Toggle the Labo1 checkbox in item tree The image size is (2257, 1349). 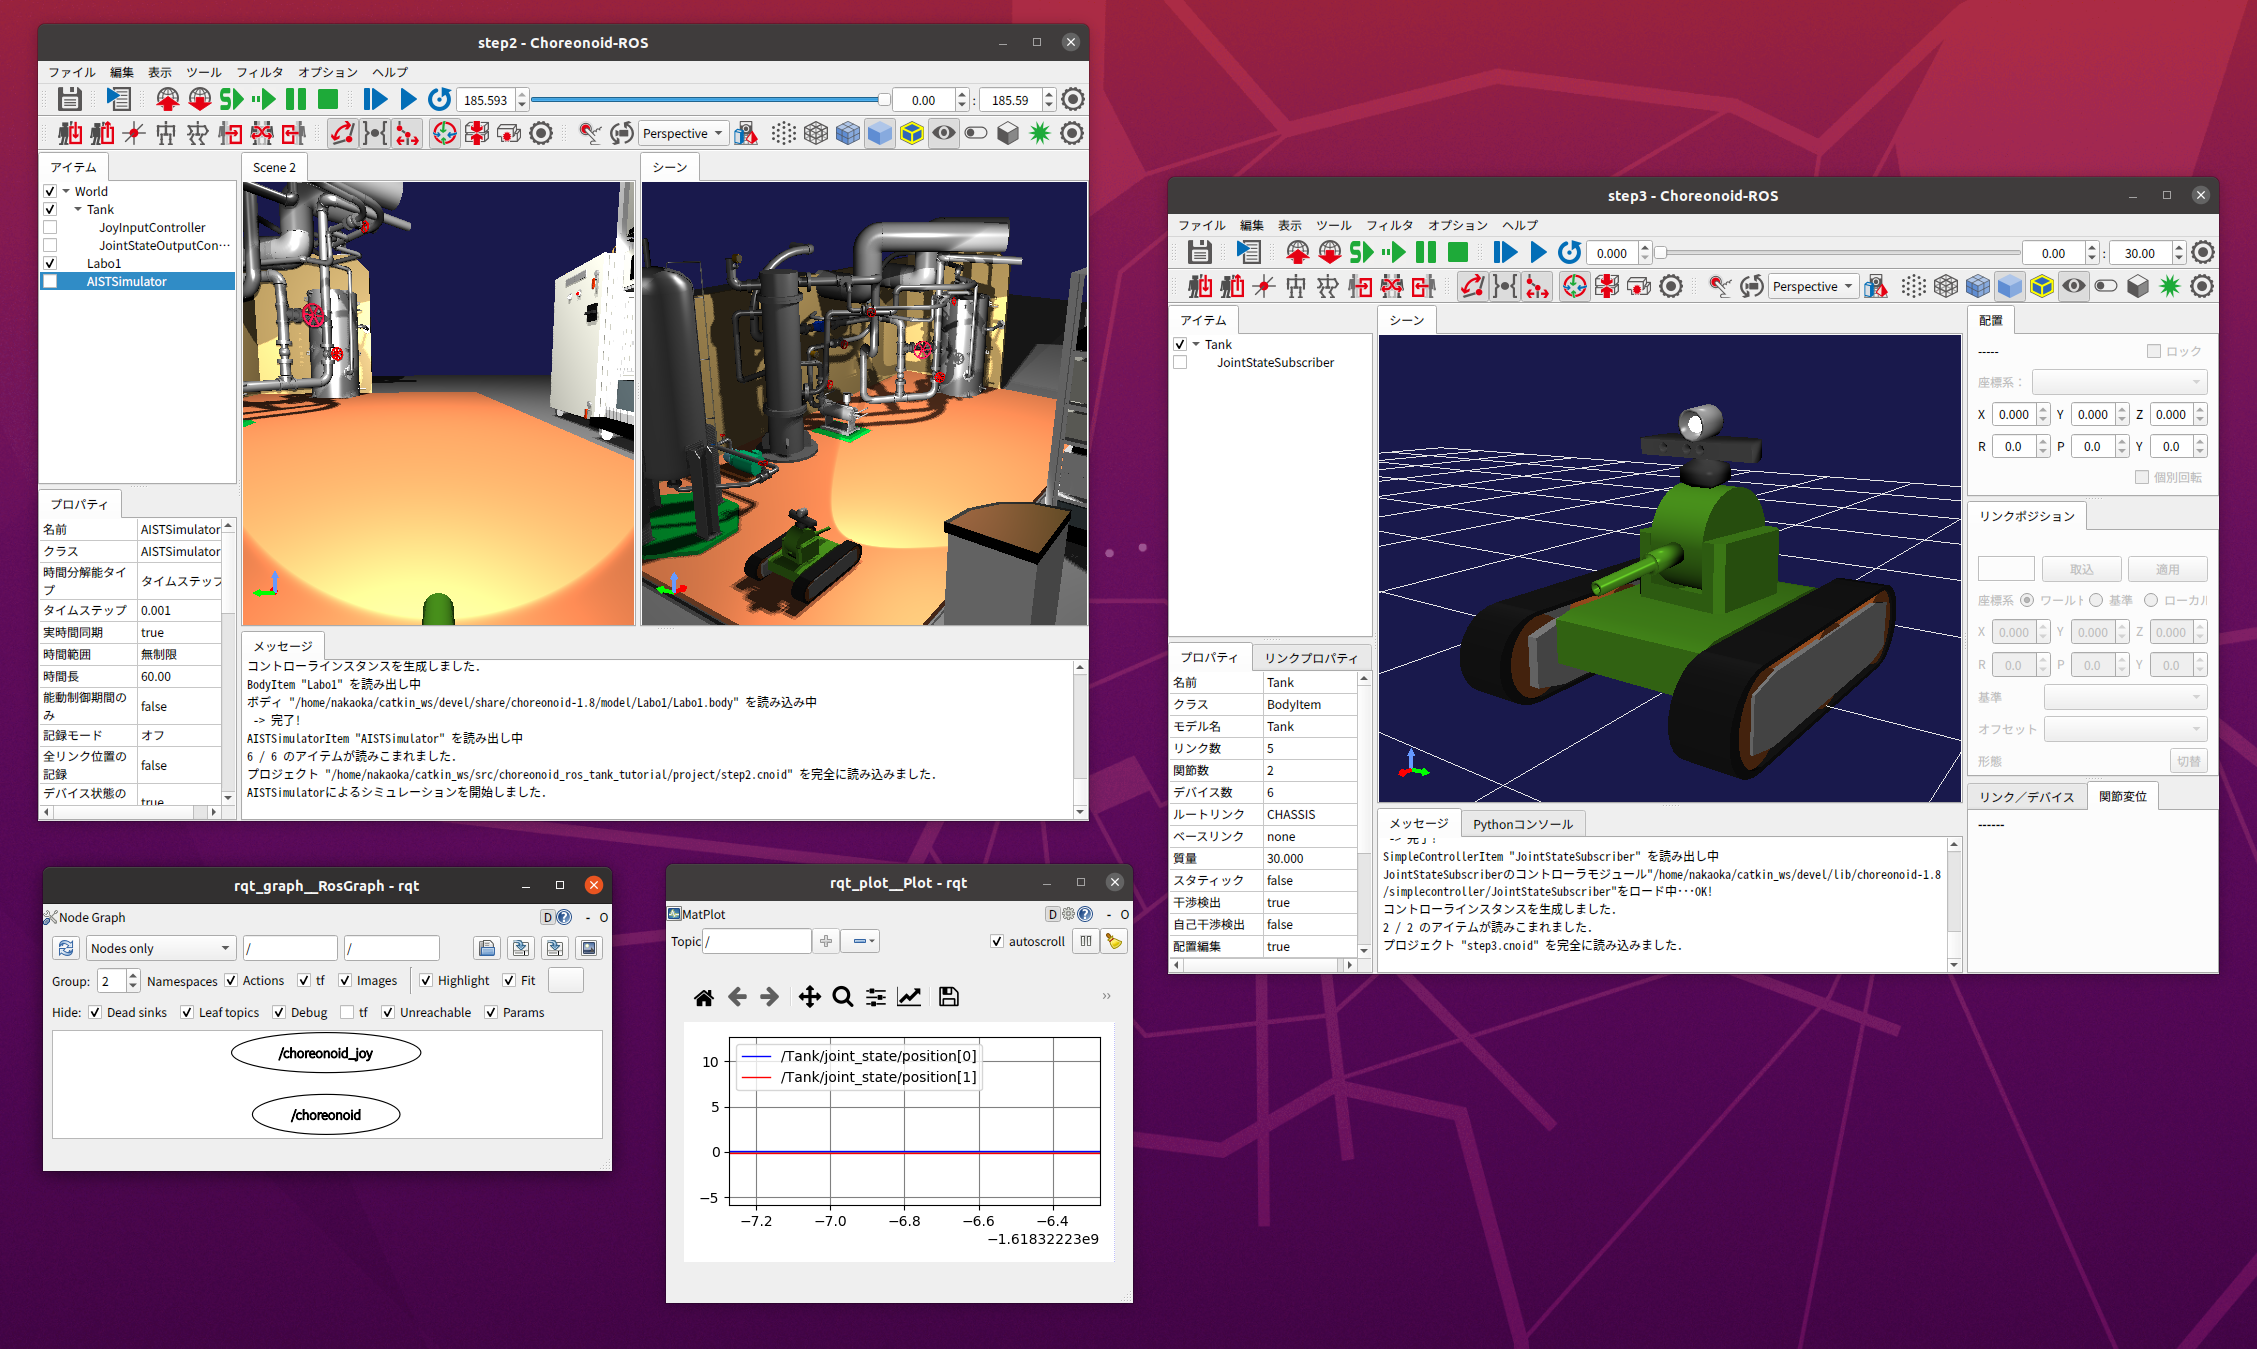coord(50,263)
